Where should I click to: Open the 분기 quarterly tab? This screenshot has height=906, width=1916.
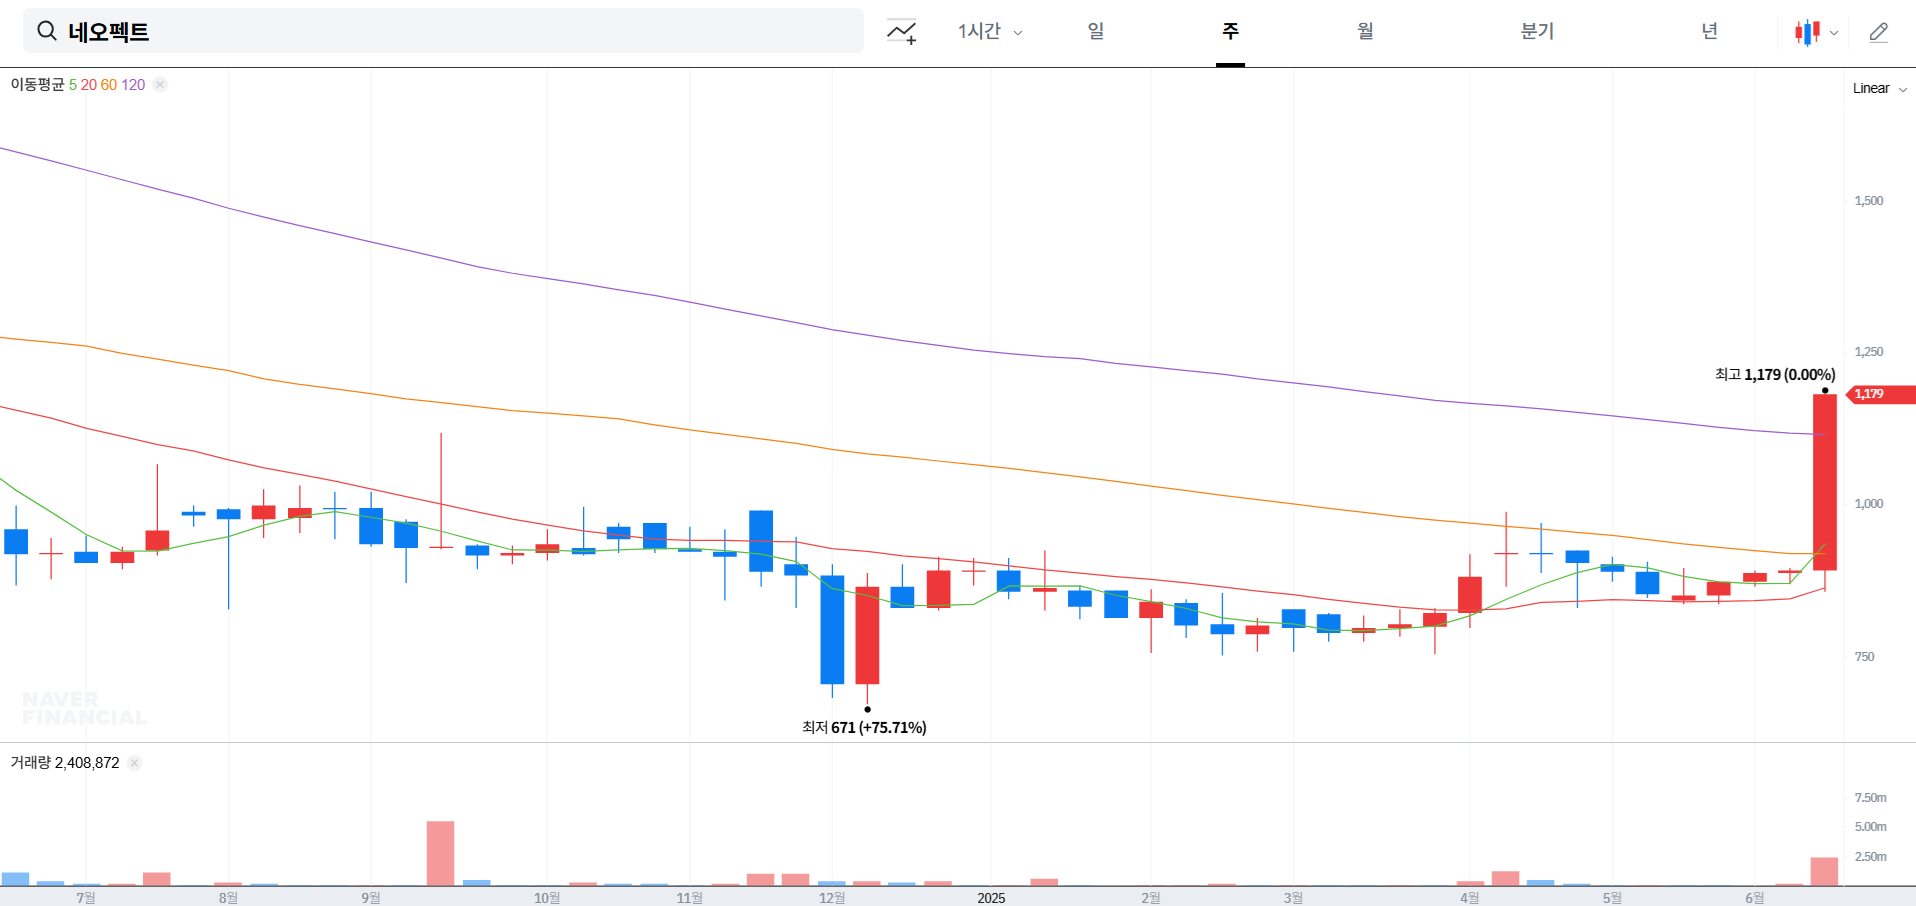[1537, 32]
